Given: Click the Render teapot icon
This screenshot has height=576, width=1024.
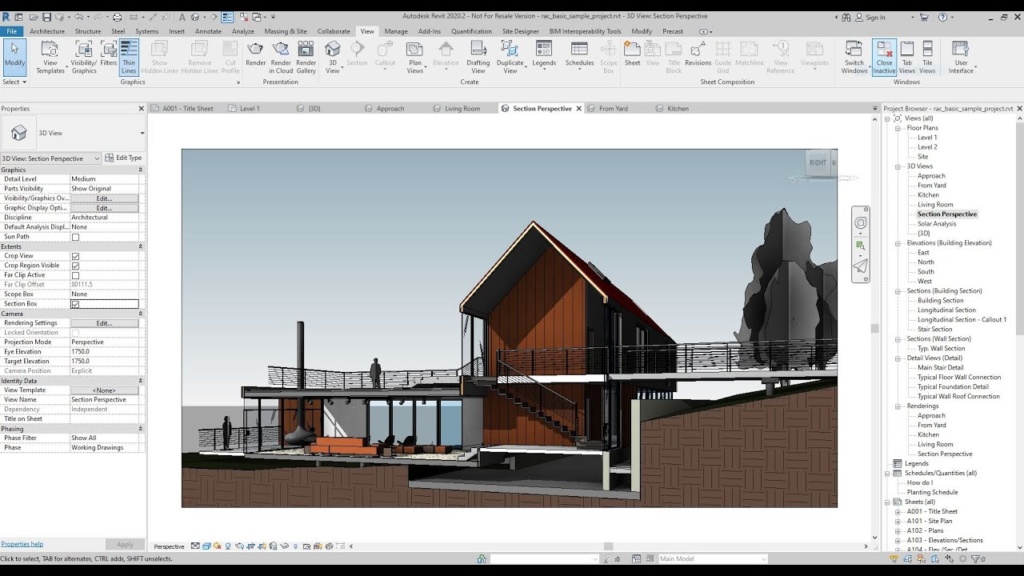Looking at the screenshot, I should (x=255, y=54).
